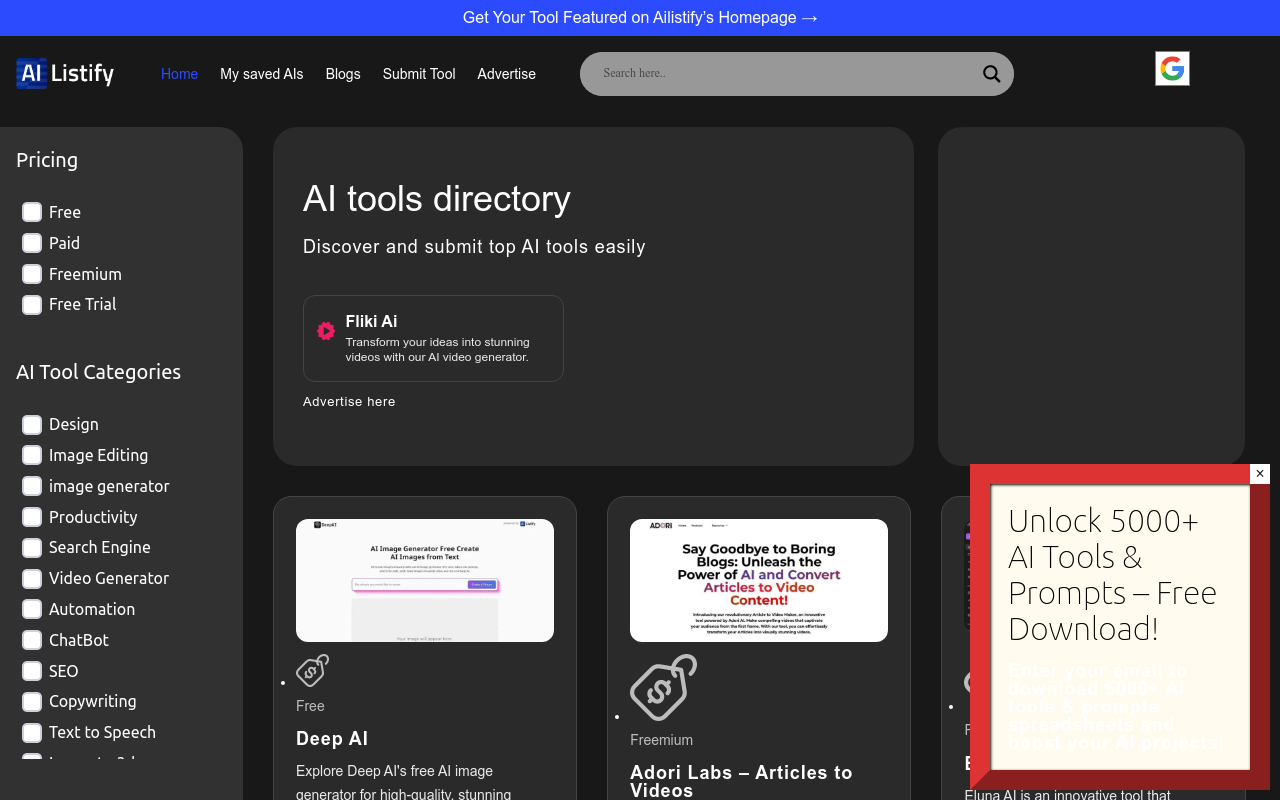1280x800 pixels.
Task: Open the Adori Labs screenshot thumbnail
Action: click(759, 580)
